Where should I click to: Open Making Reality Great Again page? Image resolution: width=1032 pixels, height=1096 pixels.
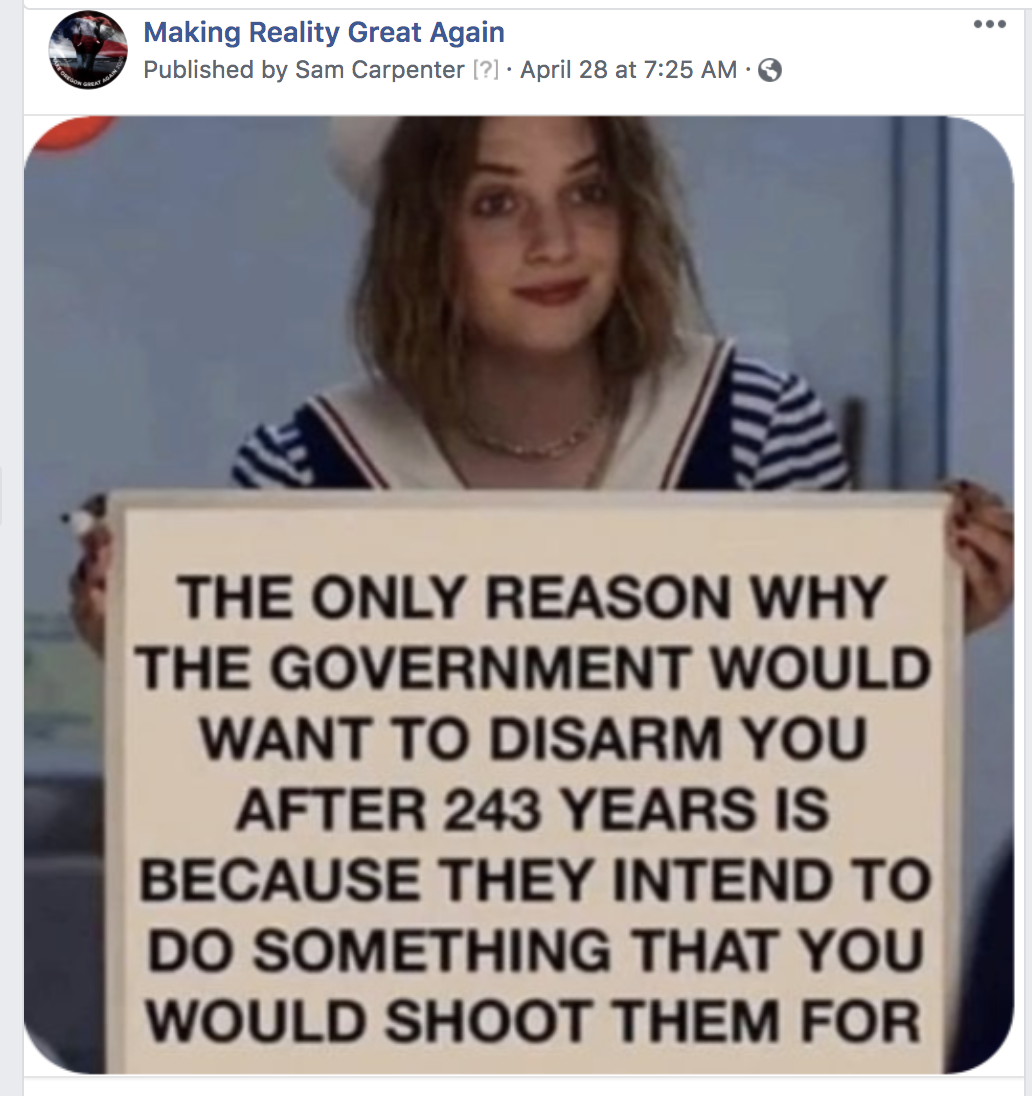pyautogui.click(x=324, y=32)
